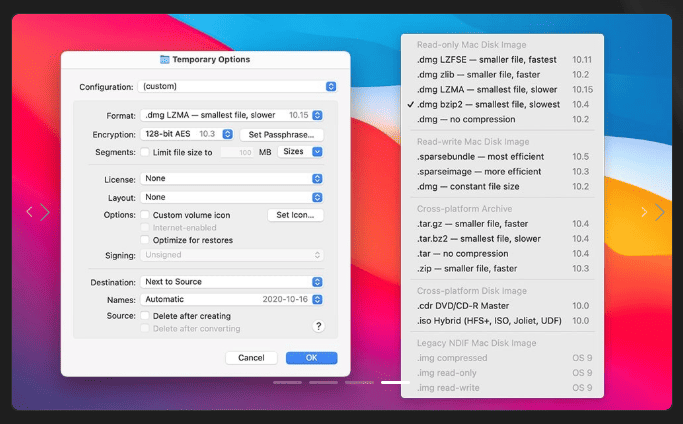Choose .tar no compression item
This screenshot has width=683, height=424.
click(x=502, y=253)
